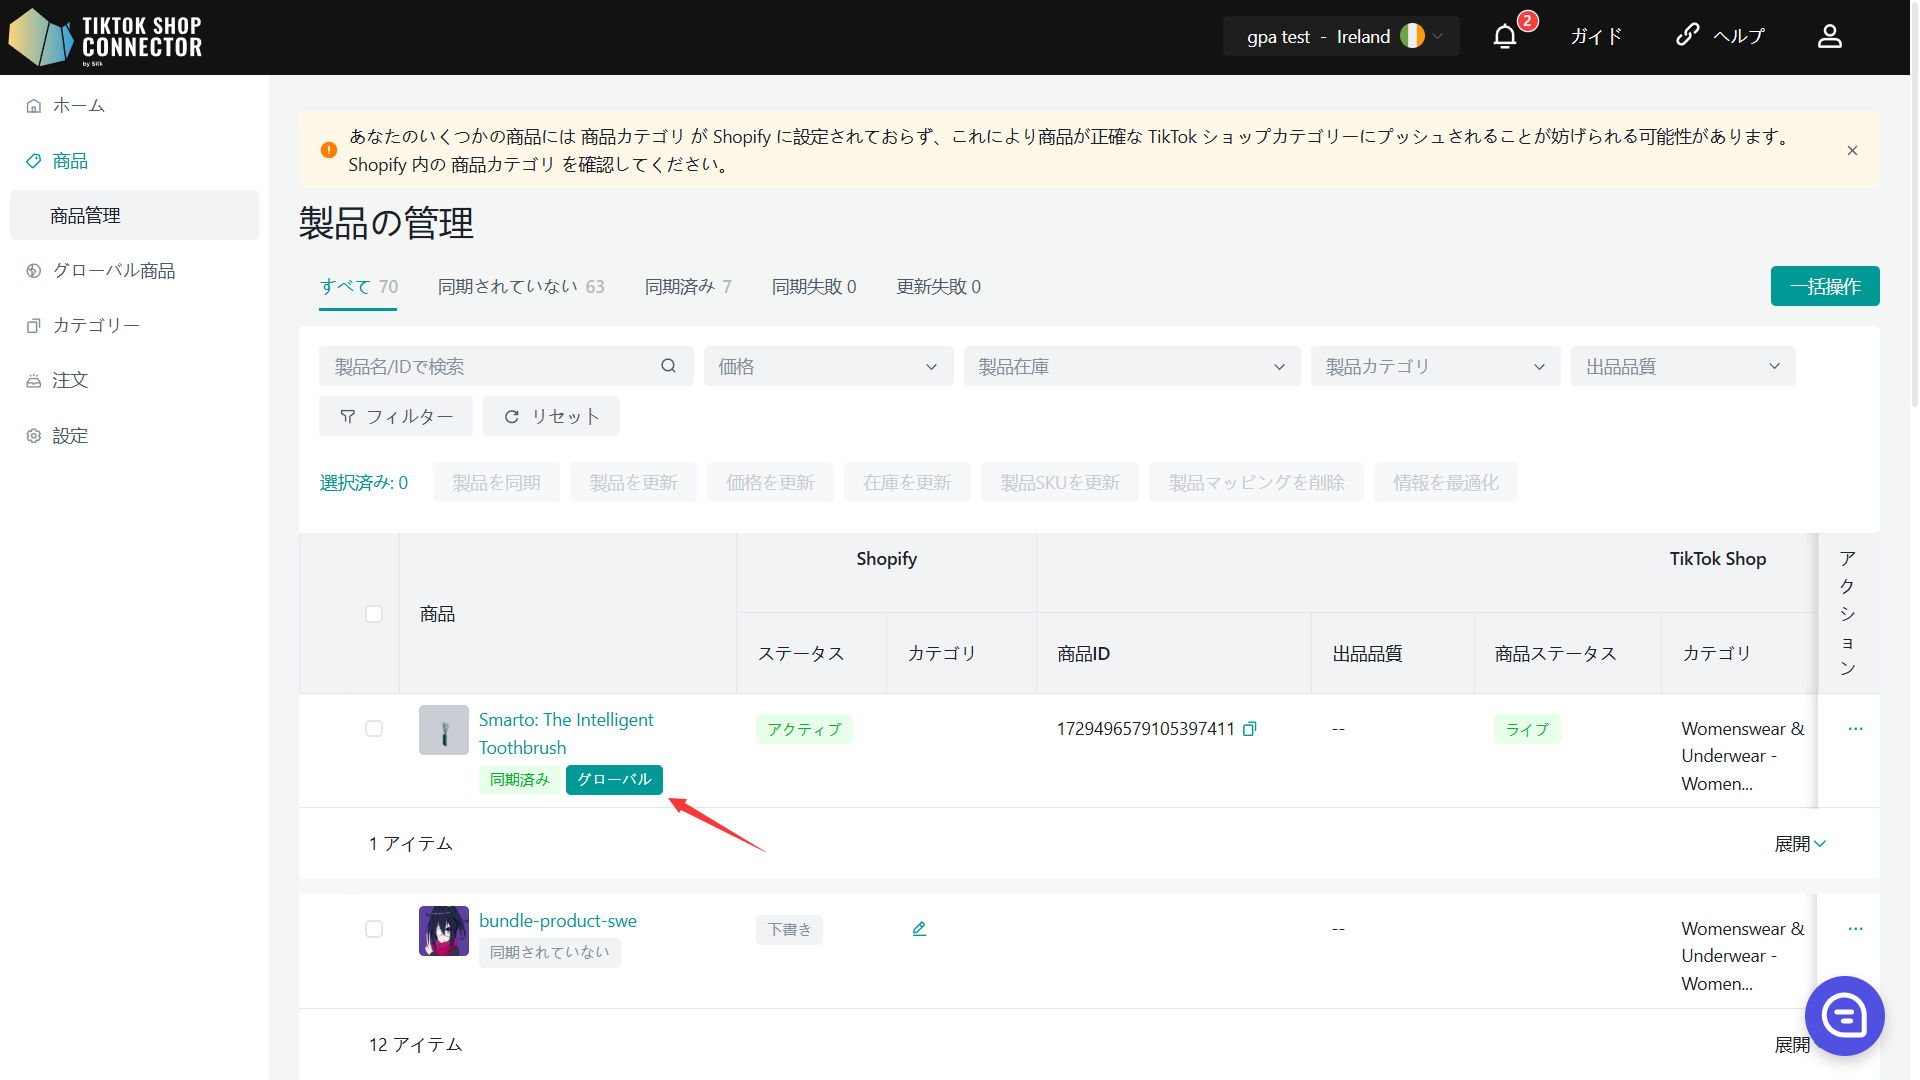Image resolution: width=1920 pixels, height=1080 pixels.
Task: Open 設定 in sidebar
Action: click(134, 436)
